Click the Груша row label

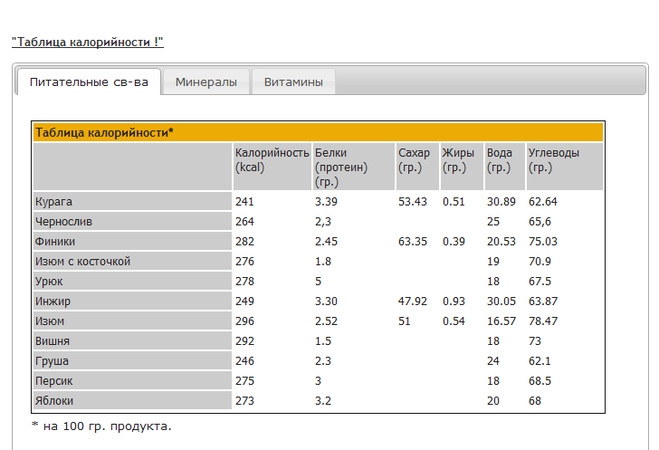tap(52, 361)
